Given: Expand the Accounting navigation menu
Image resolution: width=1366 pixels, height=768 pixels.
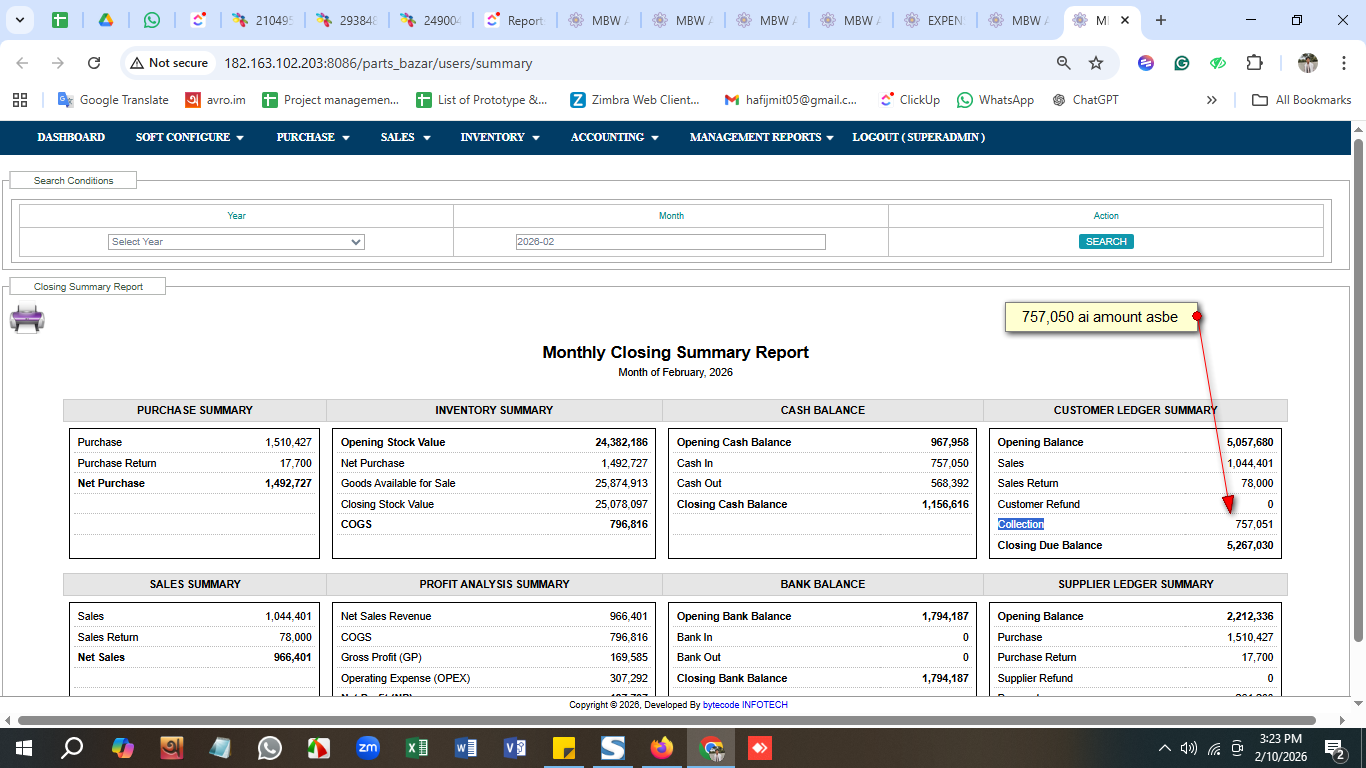Looking at the screenshot, I should (x=614, y=137).
